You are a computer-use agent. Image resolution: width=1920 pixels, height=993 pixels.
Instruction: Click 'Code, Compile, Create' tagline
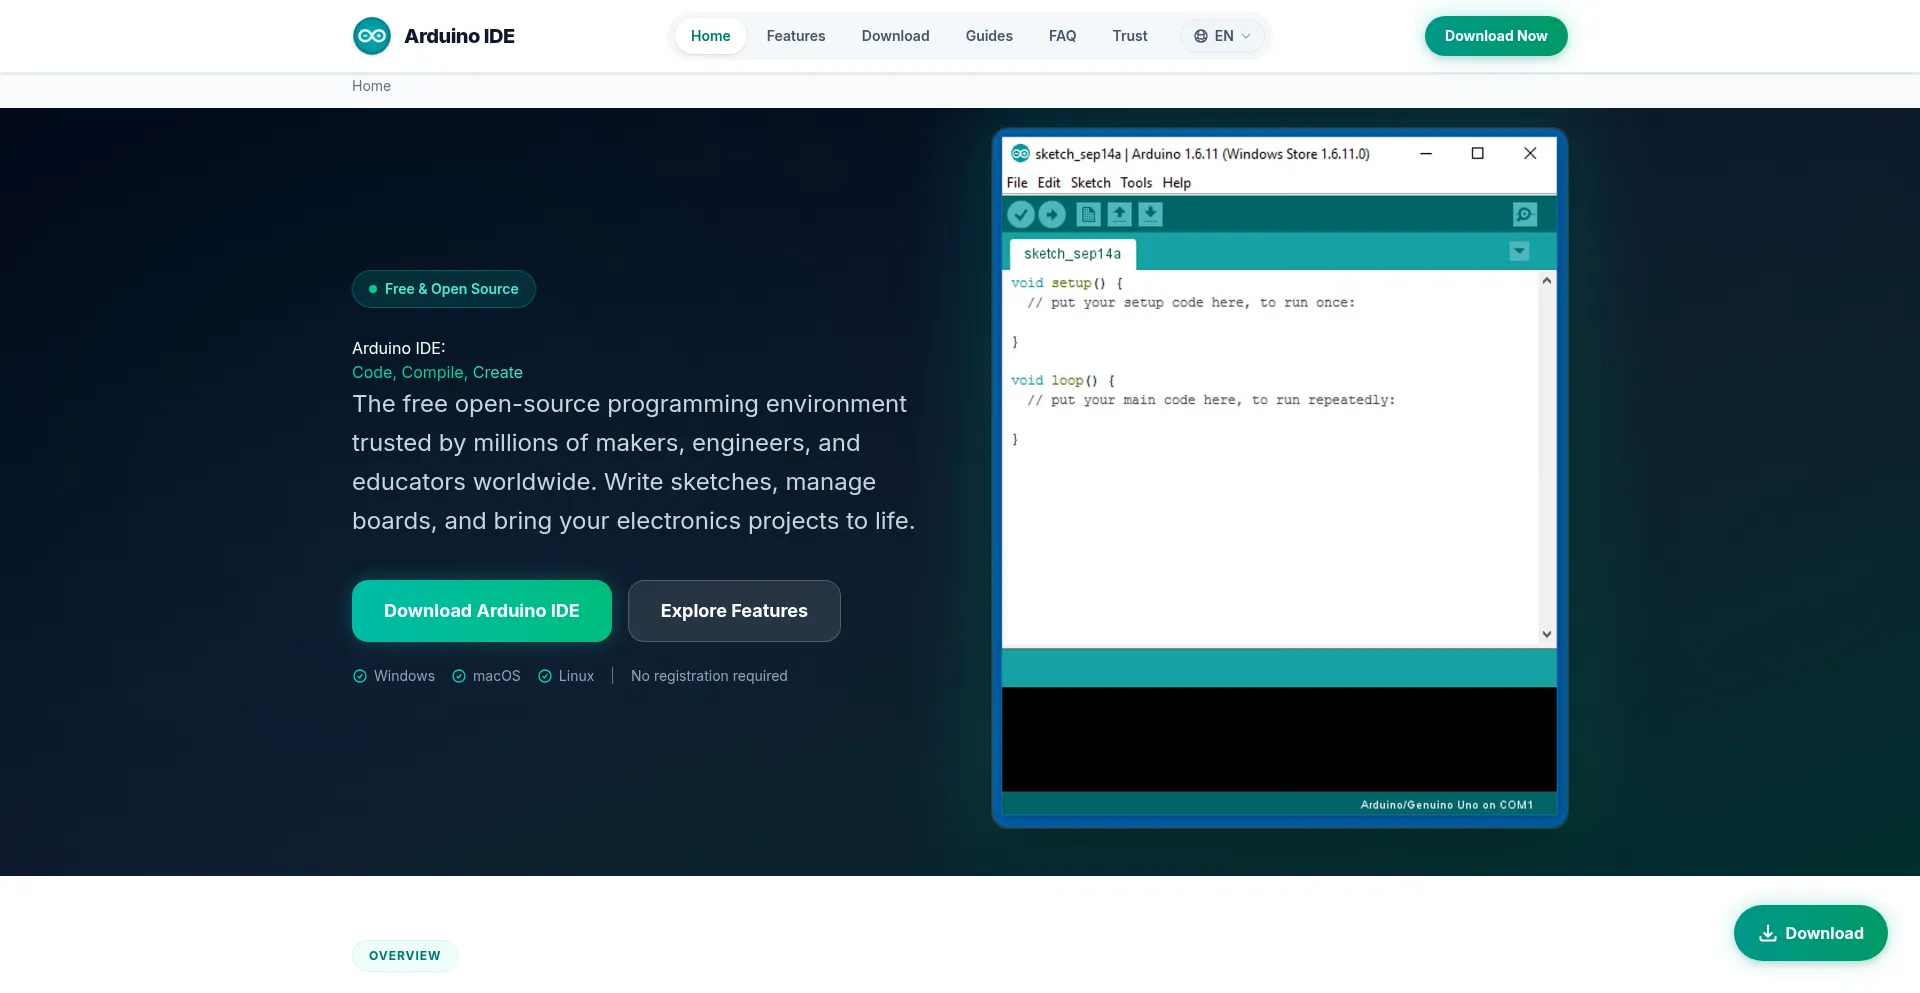pyautogui.click(x=437, y=372)
